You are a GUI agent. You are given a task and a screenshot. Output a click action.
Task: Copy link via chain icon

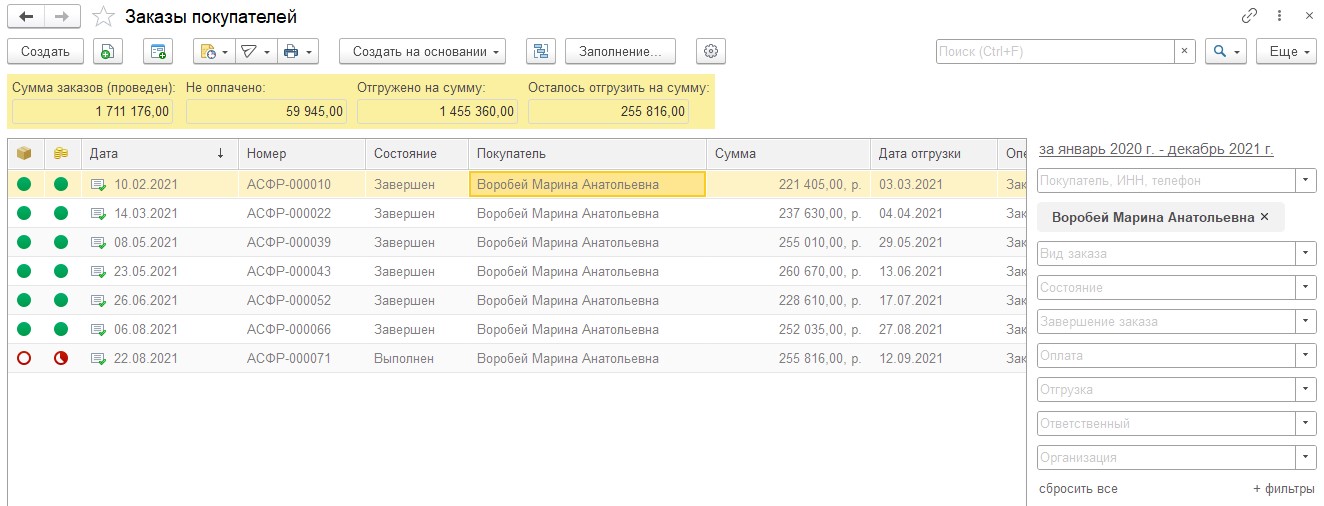coord(1249,17)
